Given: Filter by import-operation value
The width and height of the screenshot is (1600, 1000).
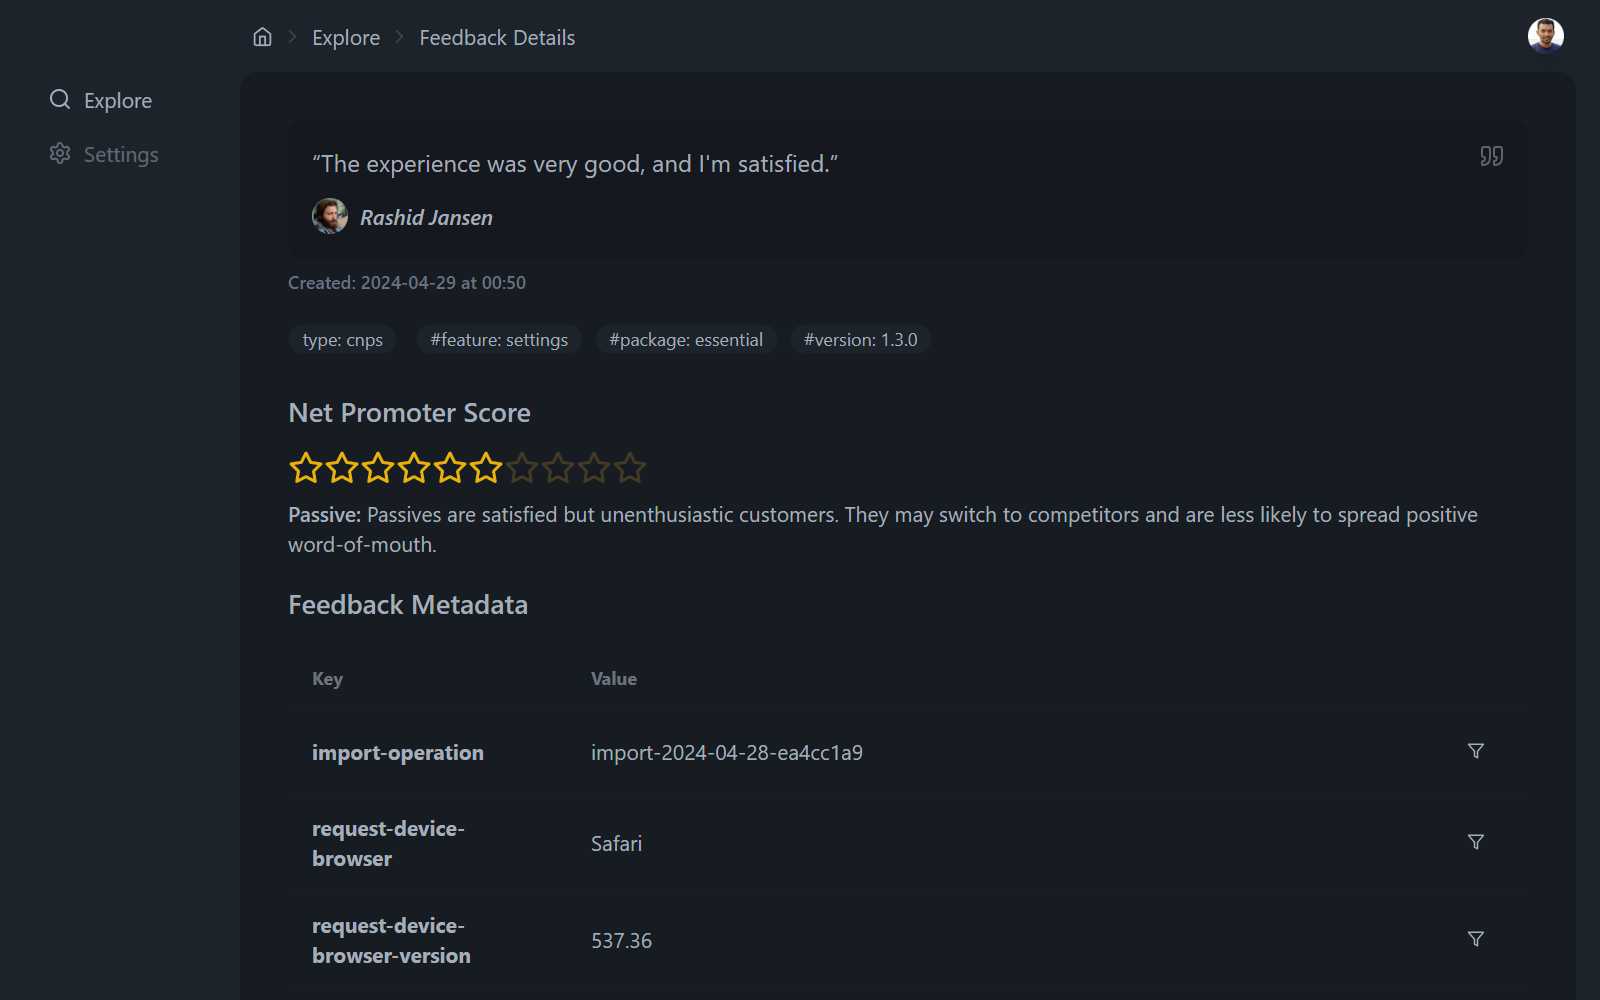Looking at the screenshot, I should click(x=1475, y=751).
